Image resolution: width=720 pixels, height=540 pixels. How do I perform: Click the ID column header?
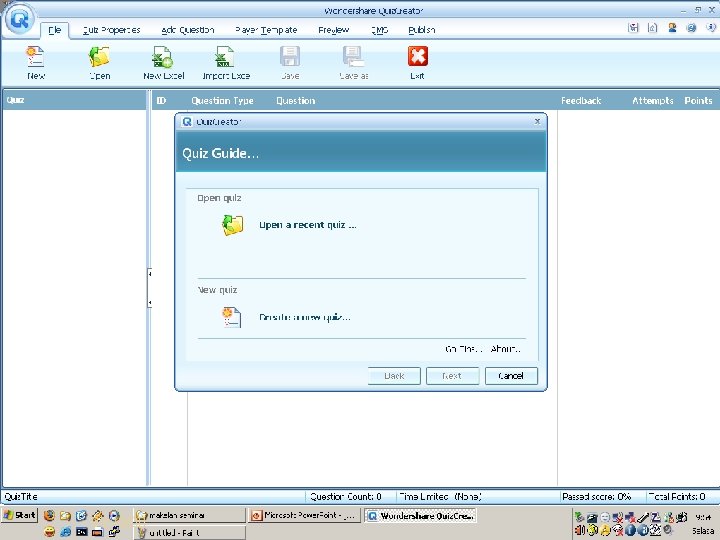coord(161,101)
